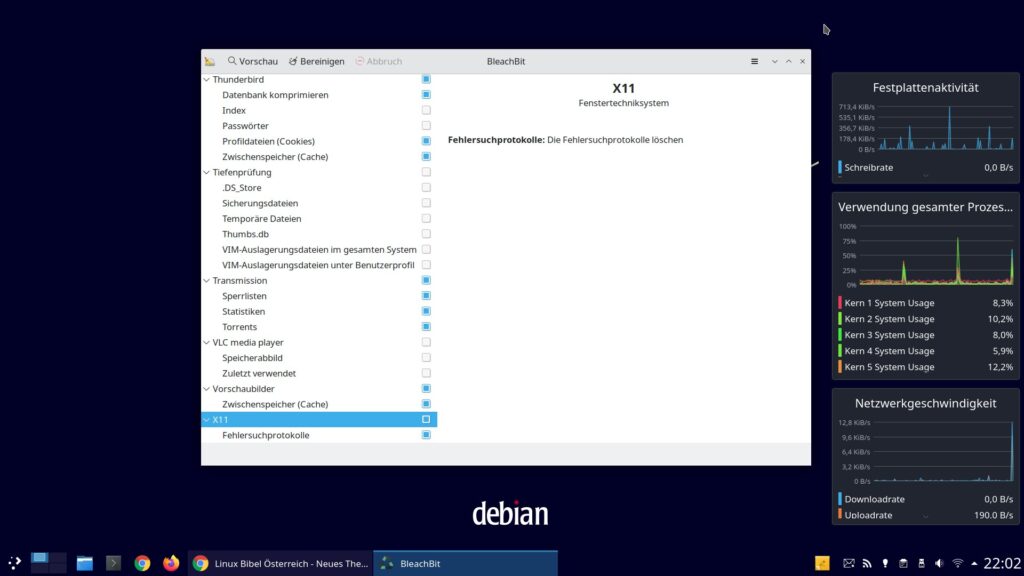1024x576 pixels.
Task: Select the Zuletzt verwendet row
Action: coord(319,374)
